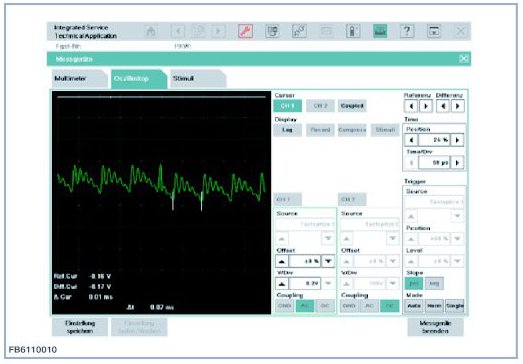Click Messgeräte beenden button
The height and width of the screenshot is (364, 523).
point(435,327)
